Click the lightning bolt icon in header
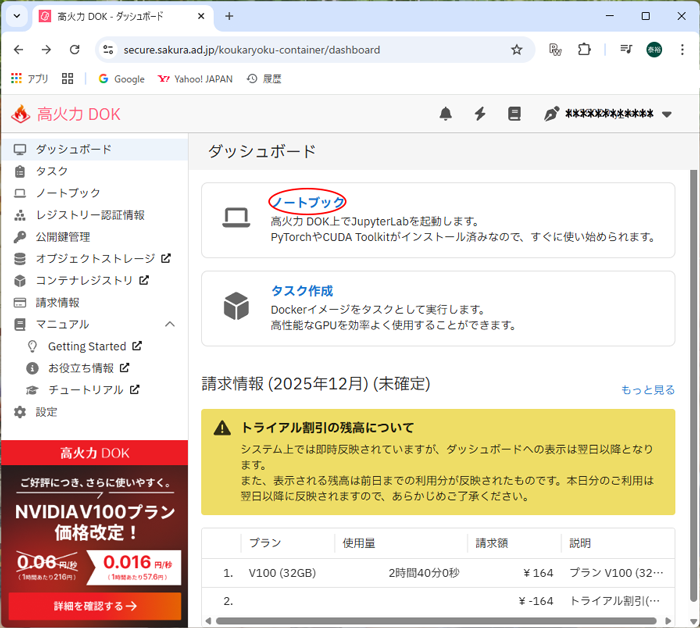 480,114
